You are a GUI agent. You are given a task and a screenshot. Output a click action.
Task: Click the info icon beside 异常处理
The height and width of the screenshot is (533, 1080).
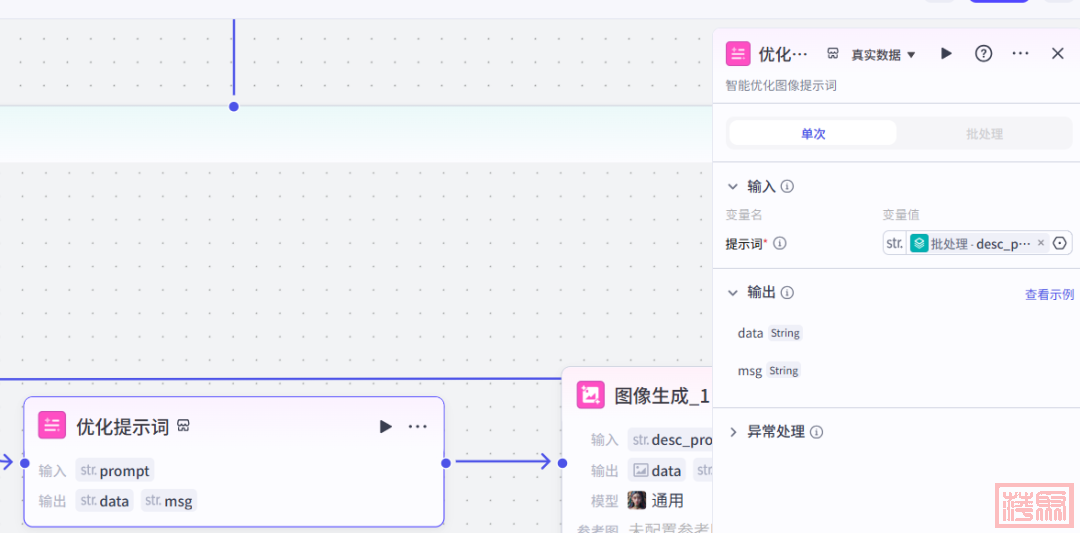tap(816, 432)
